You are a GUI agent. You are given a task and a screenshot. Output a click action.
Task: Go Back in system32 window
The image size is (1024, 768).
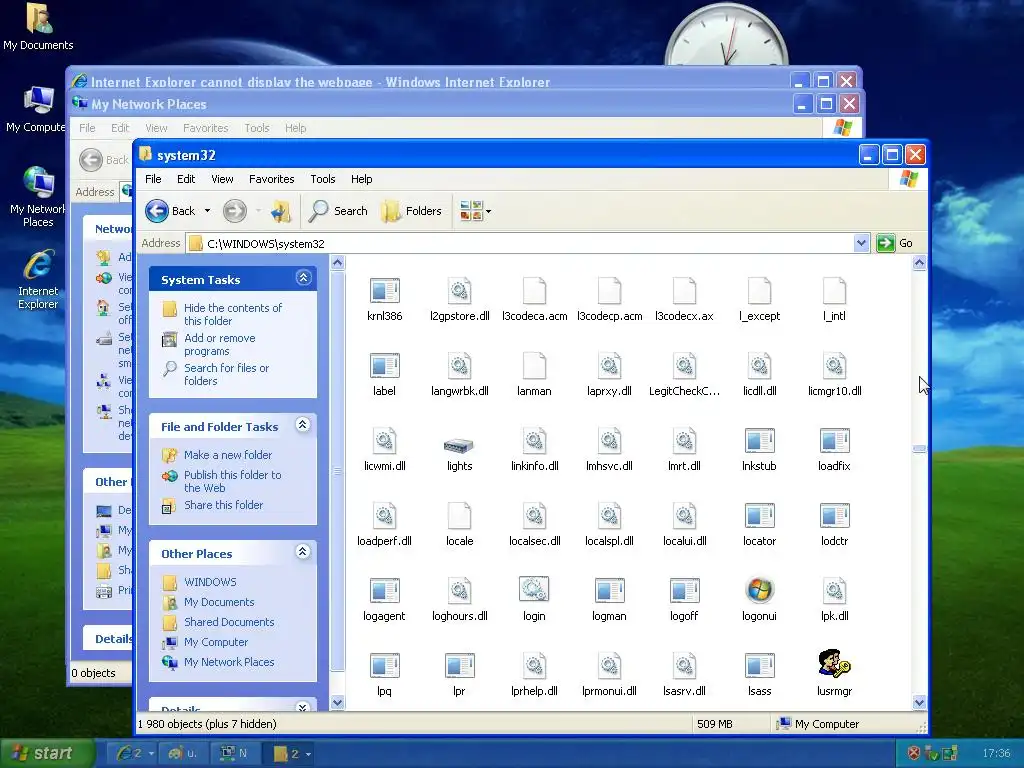170,211
